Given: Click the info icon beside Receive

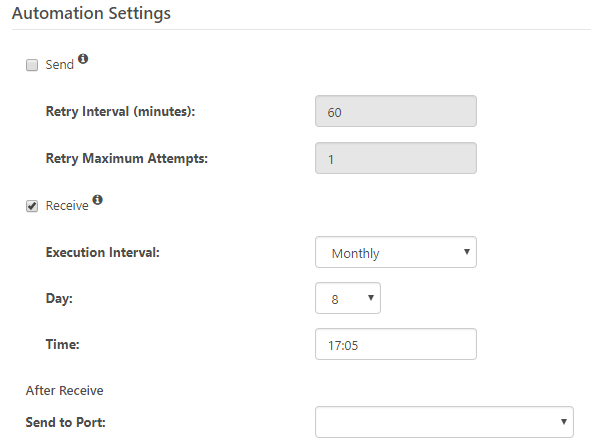Looking at the screenshot, I should point(98,200).
